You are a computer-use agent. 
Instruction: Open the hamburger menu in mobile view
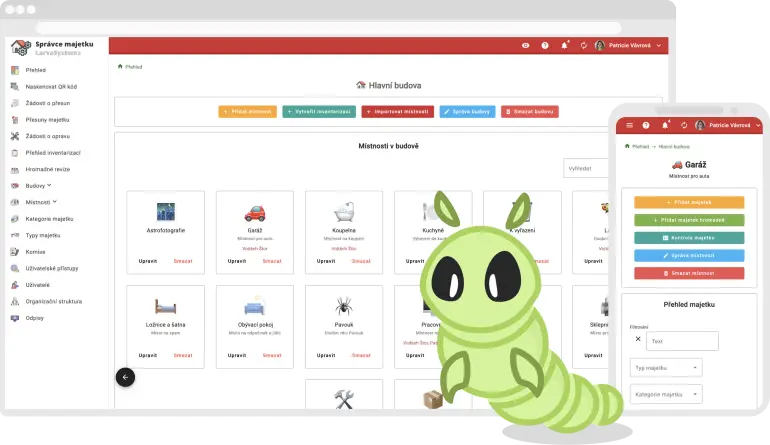629,125
